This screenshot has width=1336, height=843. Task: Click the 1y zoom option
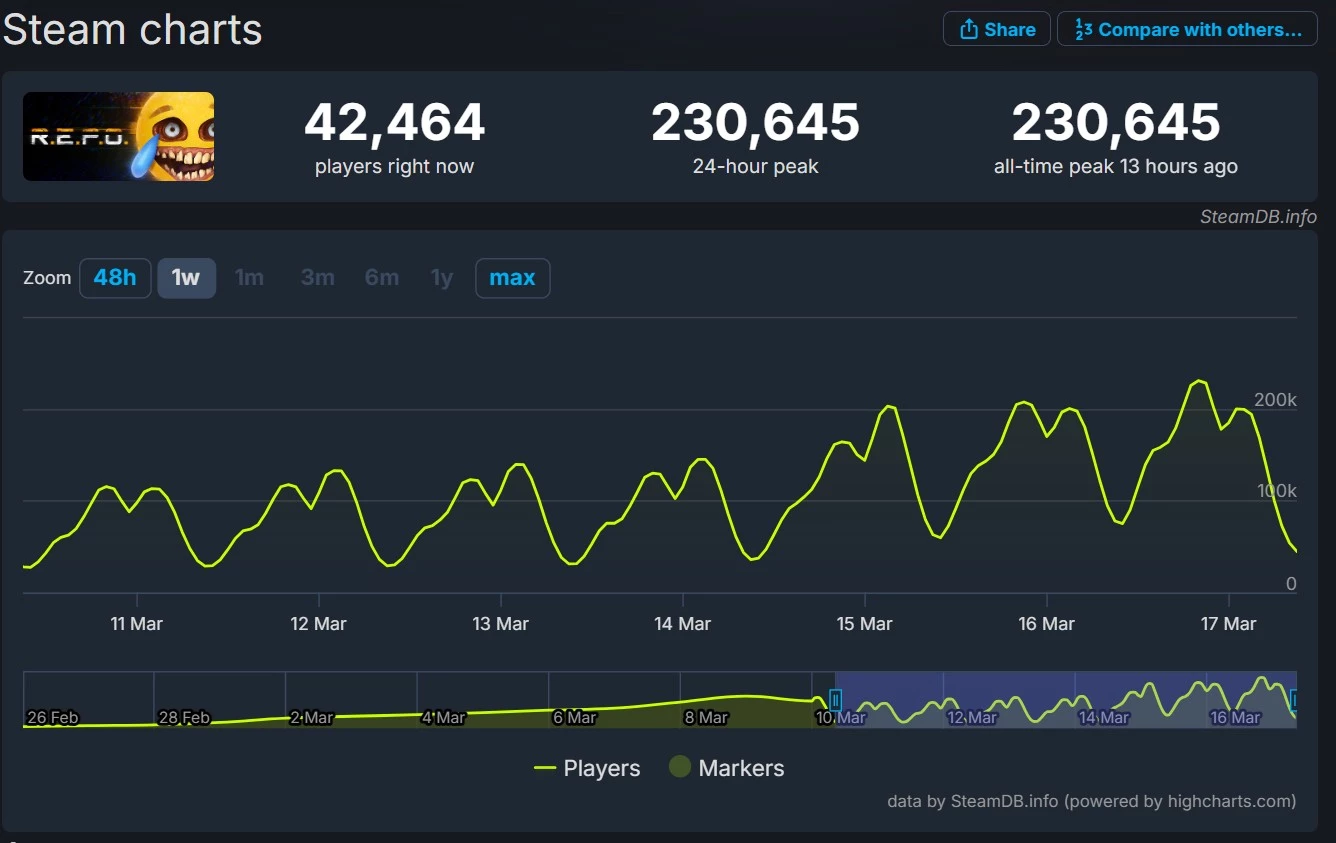point(441,278)
